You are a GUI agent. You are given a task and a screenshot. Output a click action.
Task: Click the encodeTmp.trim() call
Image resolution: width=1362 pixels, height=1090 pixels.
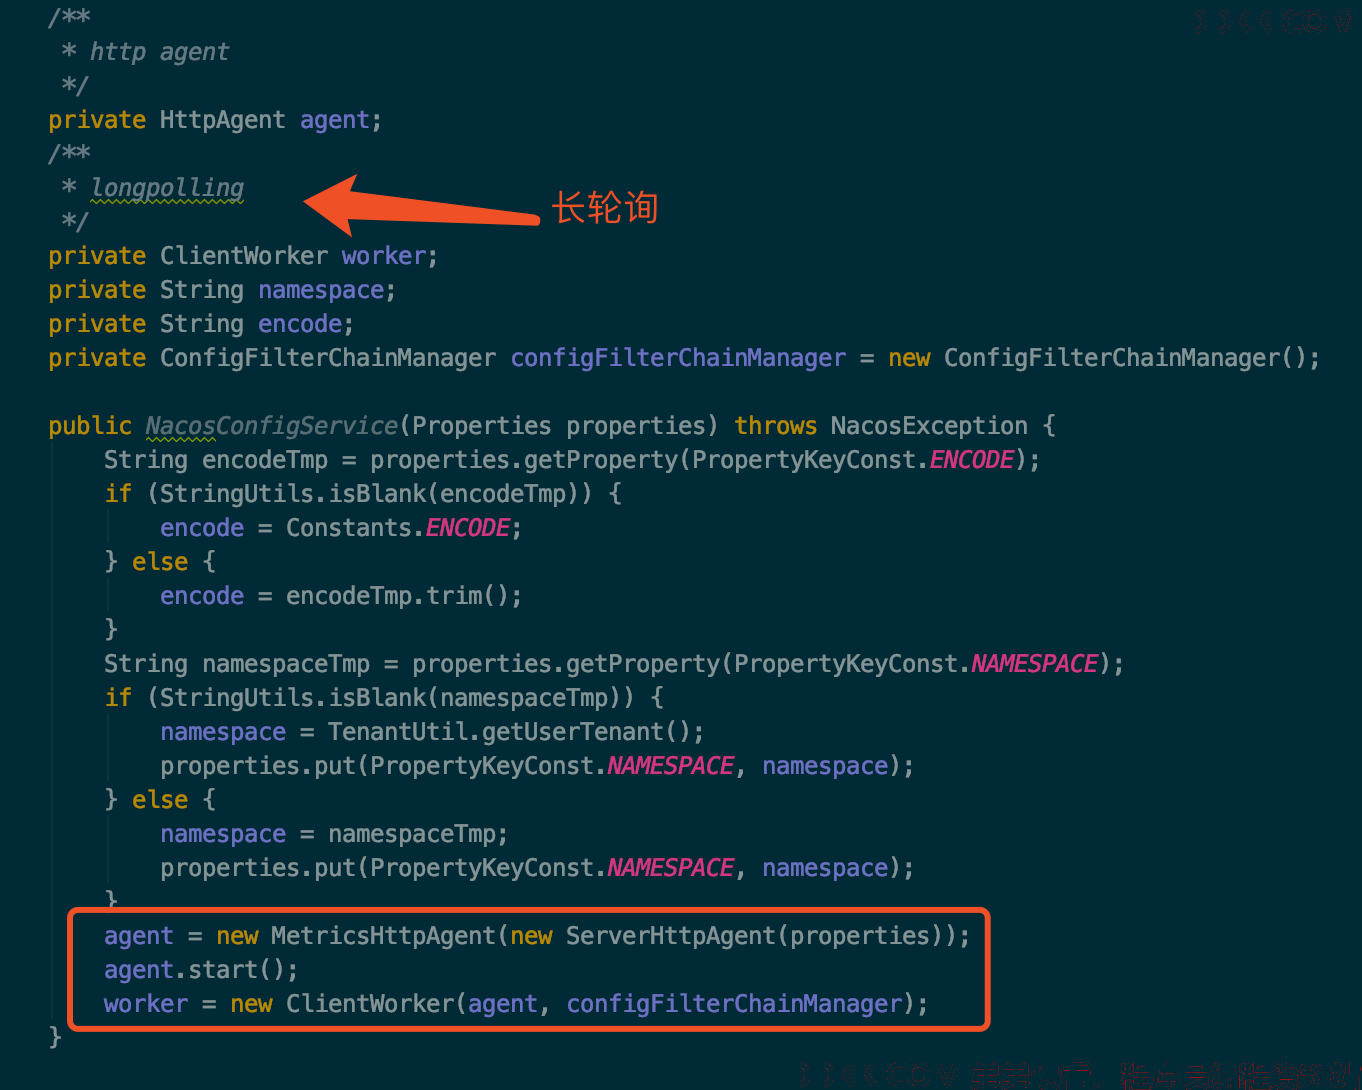coord(397,596)
